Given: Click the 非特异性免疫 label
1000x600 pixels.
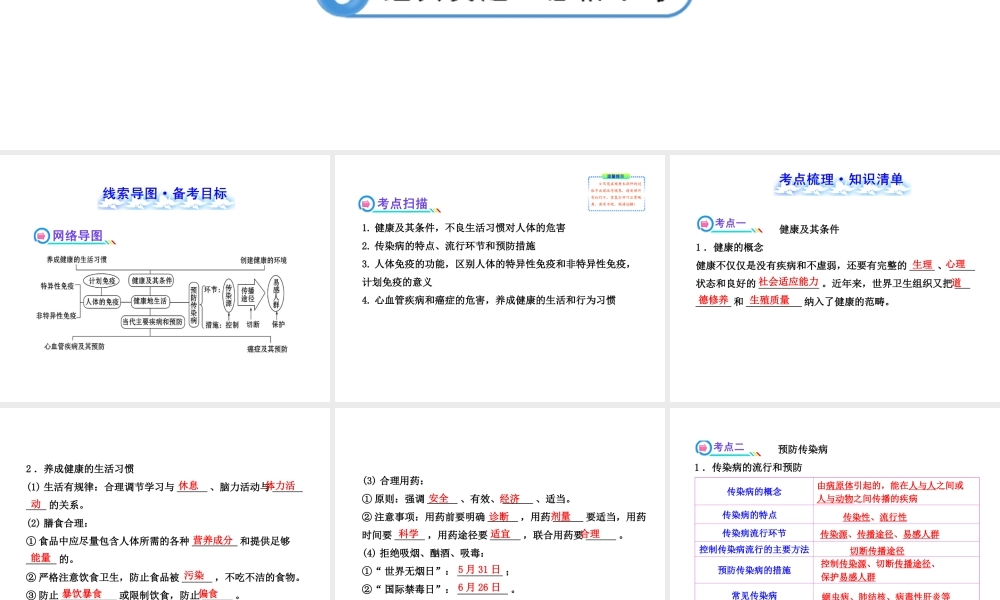Looking at the screenshot, I should click(x=57, y=316).
